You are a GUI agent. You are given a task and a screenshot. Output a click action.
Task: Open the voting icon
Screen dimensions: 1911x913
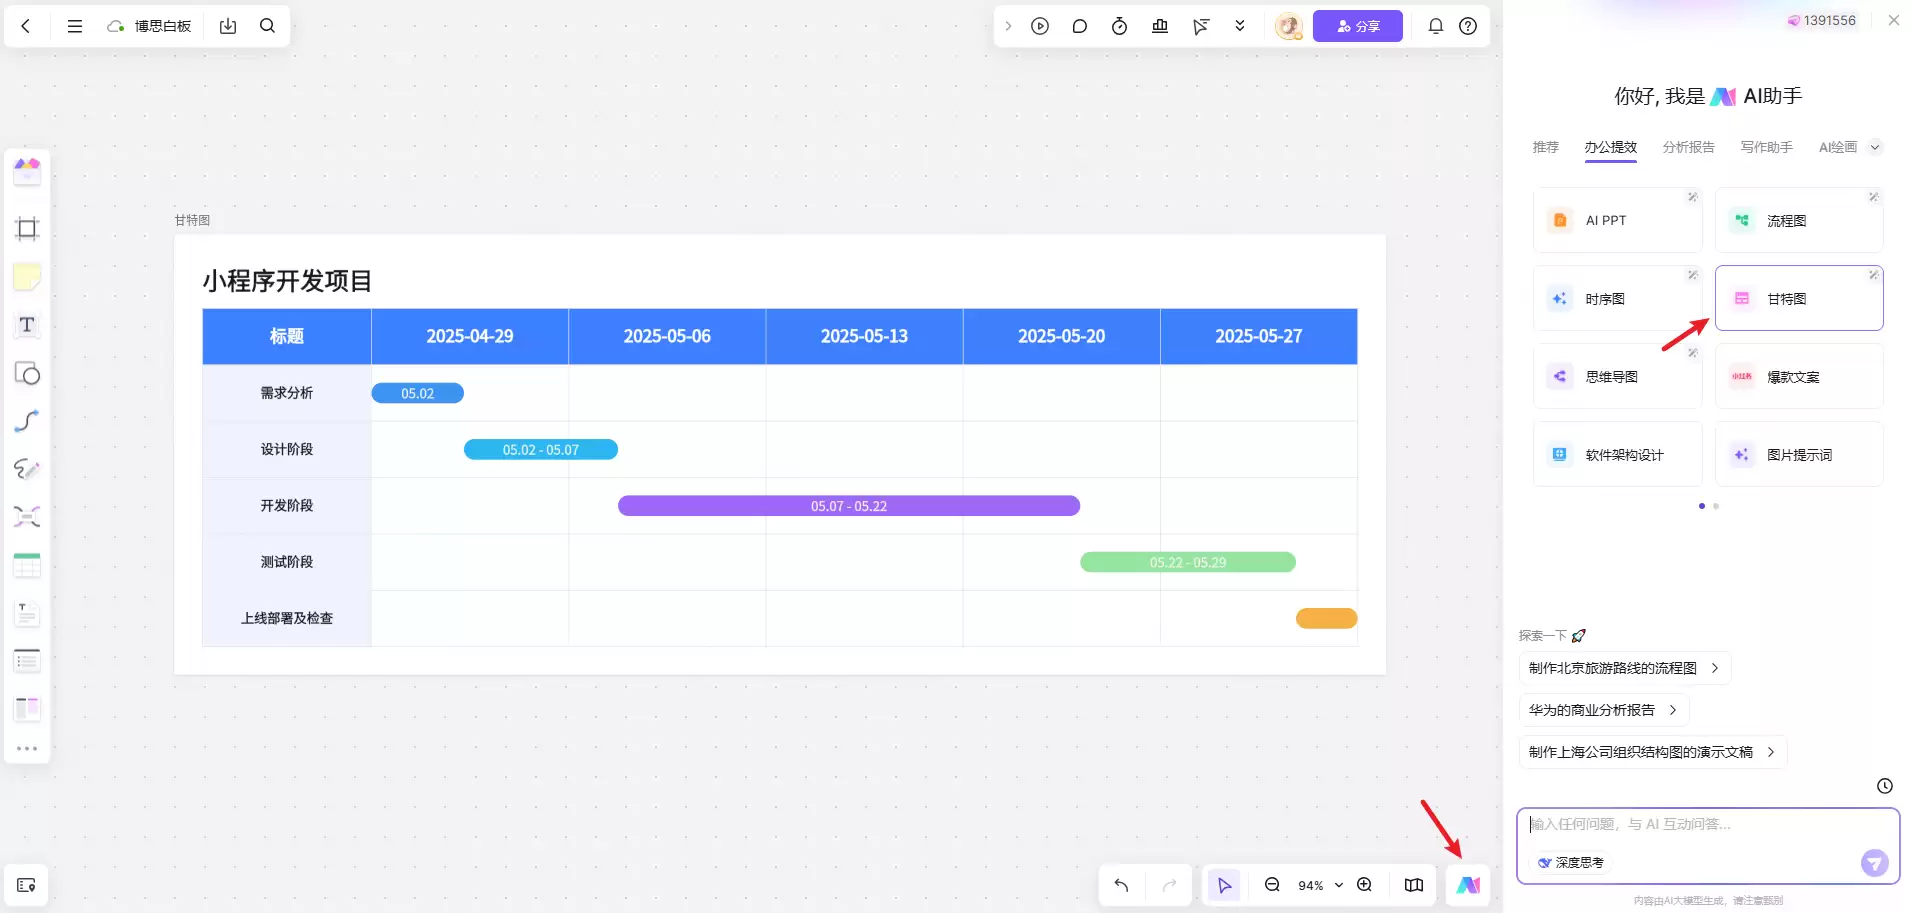pos(1160,26)
